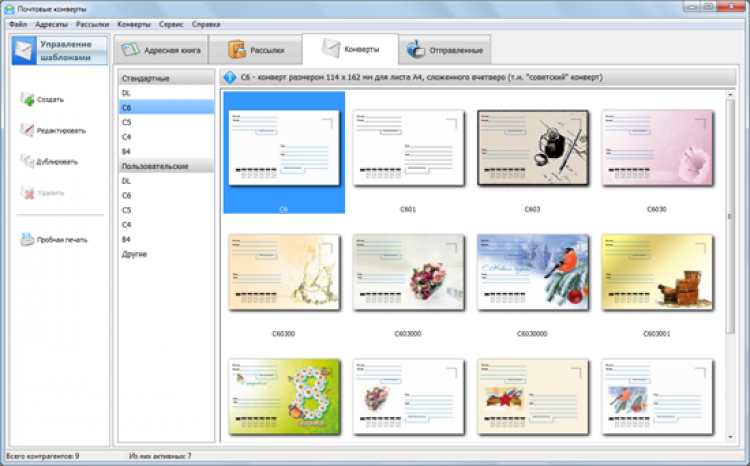
Task: Select DL under Стандартные
Action: (166, 93)
